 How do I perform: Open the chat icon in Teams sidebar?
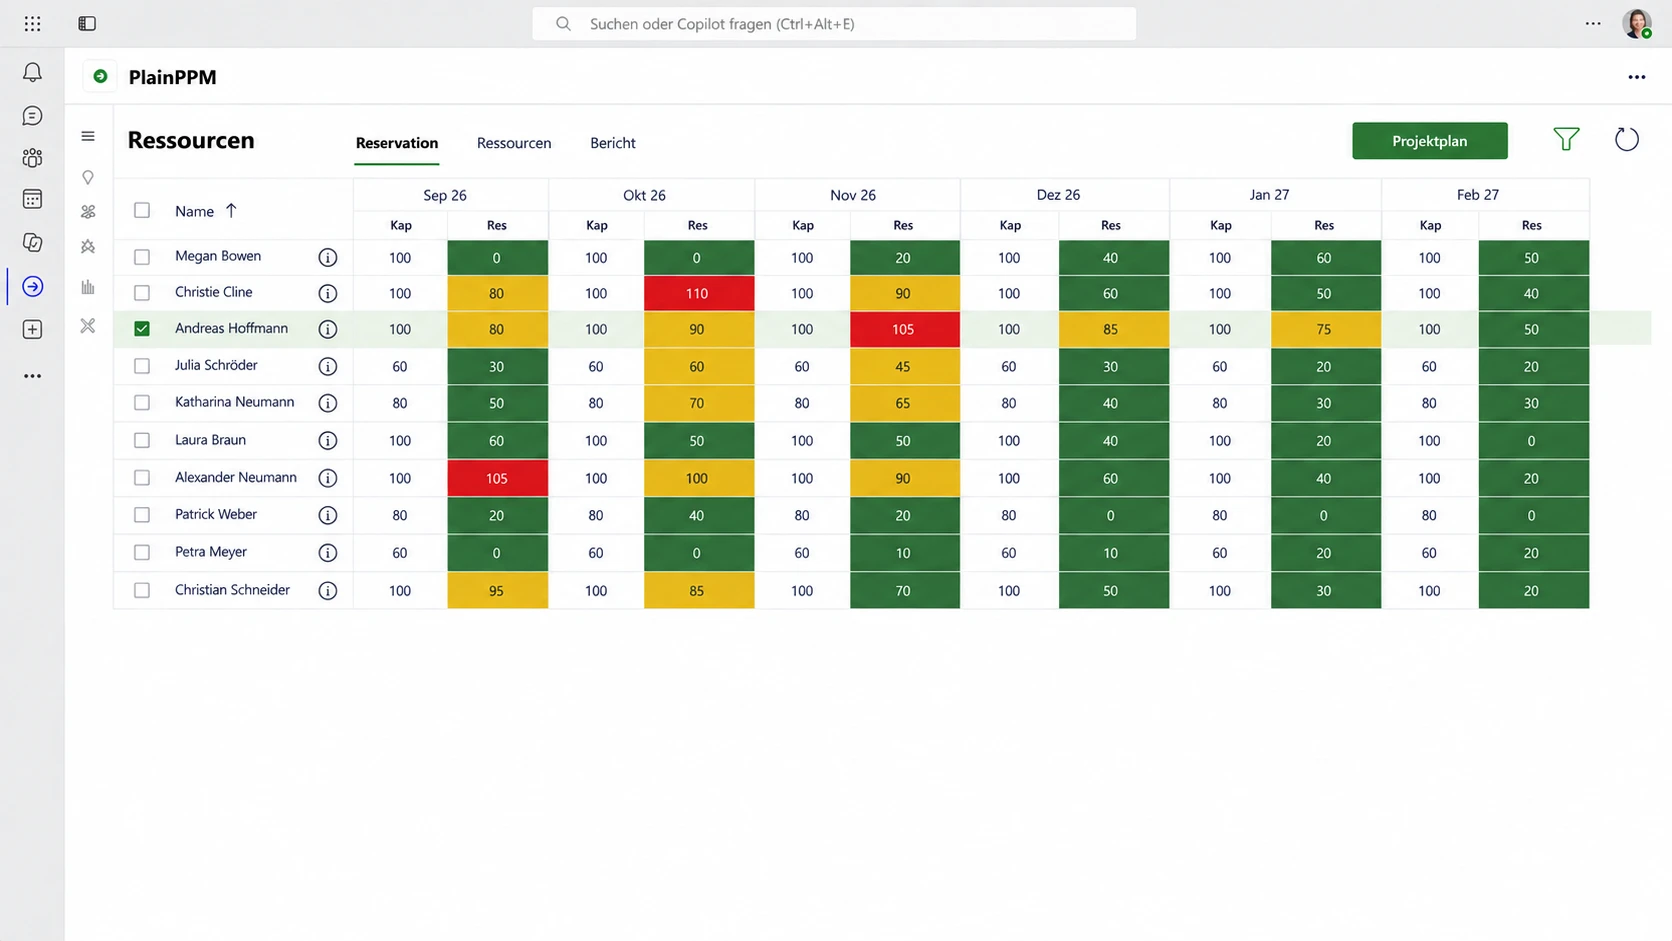click(x=32, y=116)
